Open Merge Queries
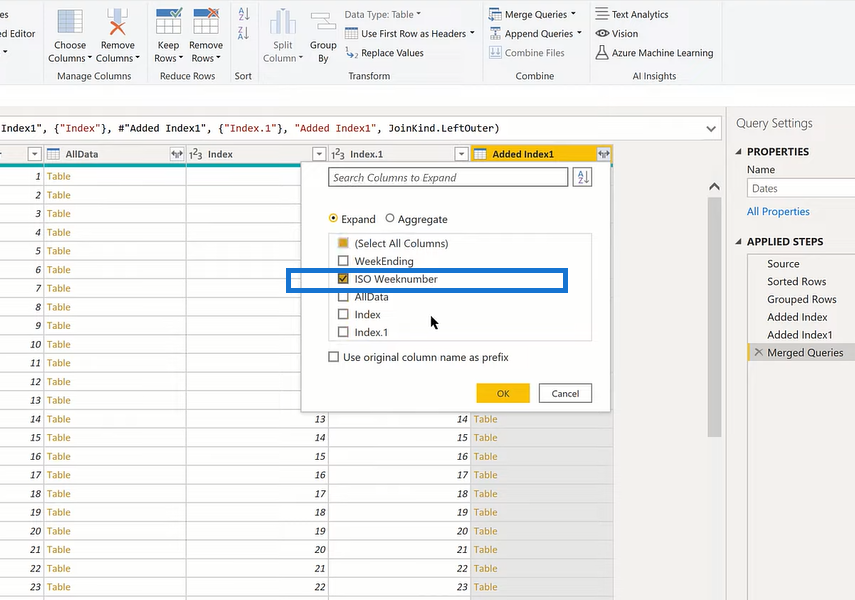Screen dimensions: 855x600 [x=532, y=14]
